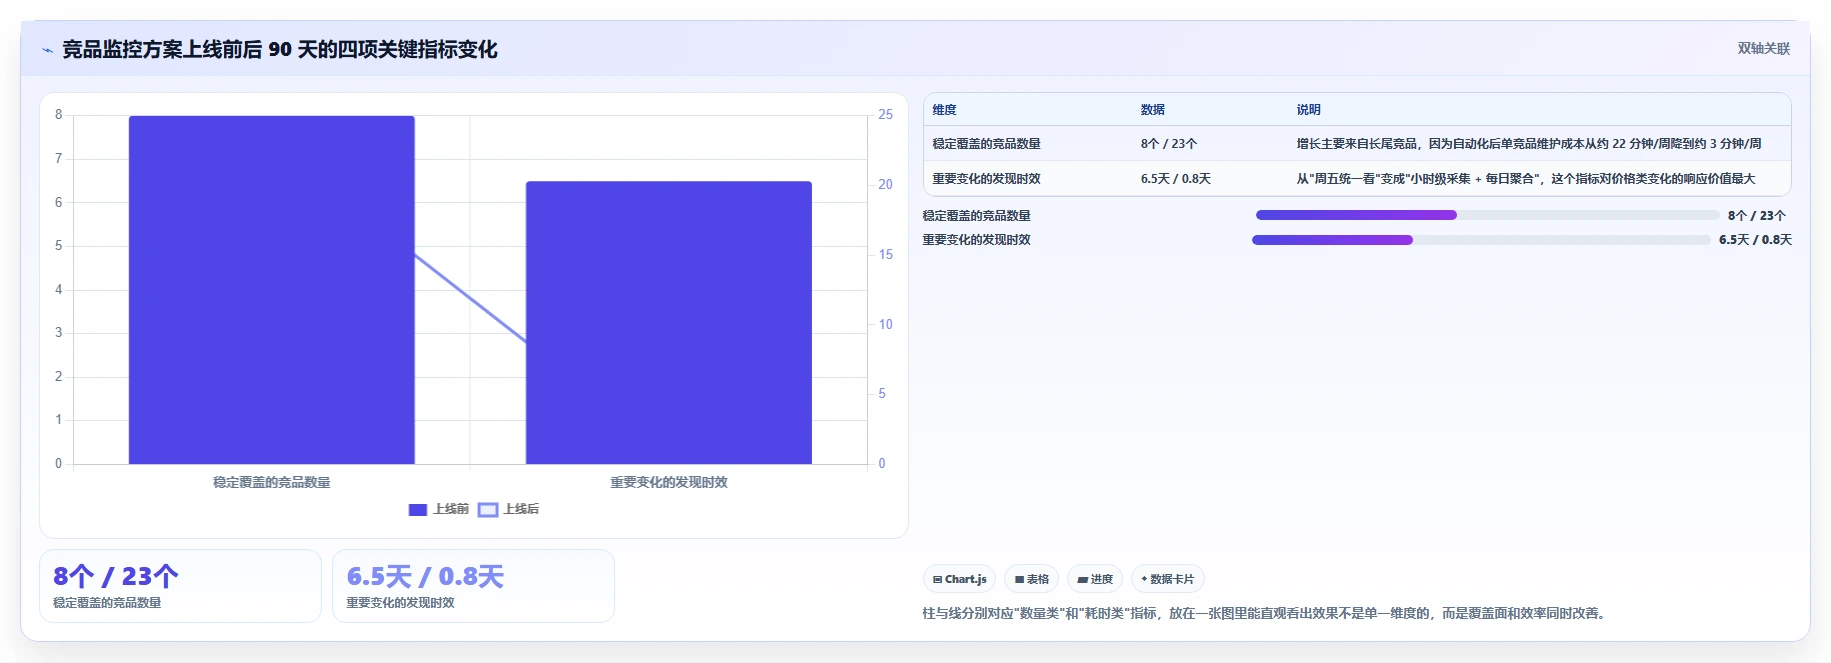1831x663 pixels.
Task: Click the table cell 重要变化的发现时效
Action: click(987, 179)
